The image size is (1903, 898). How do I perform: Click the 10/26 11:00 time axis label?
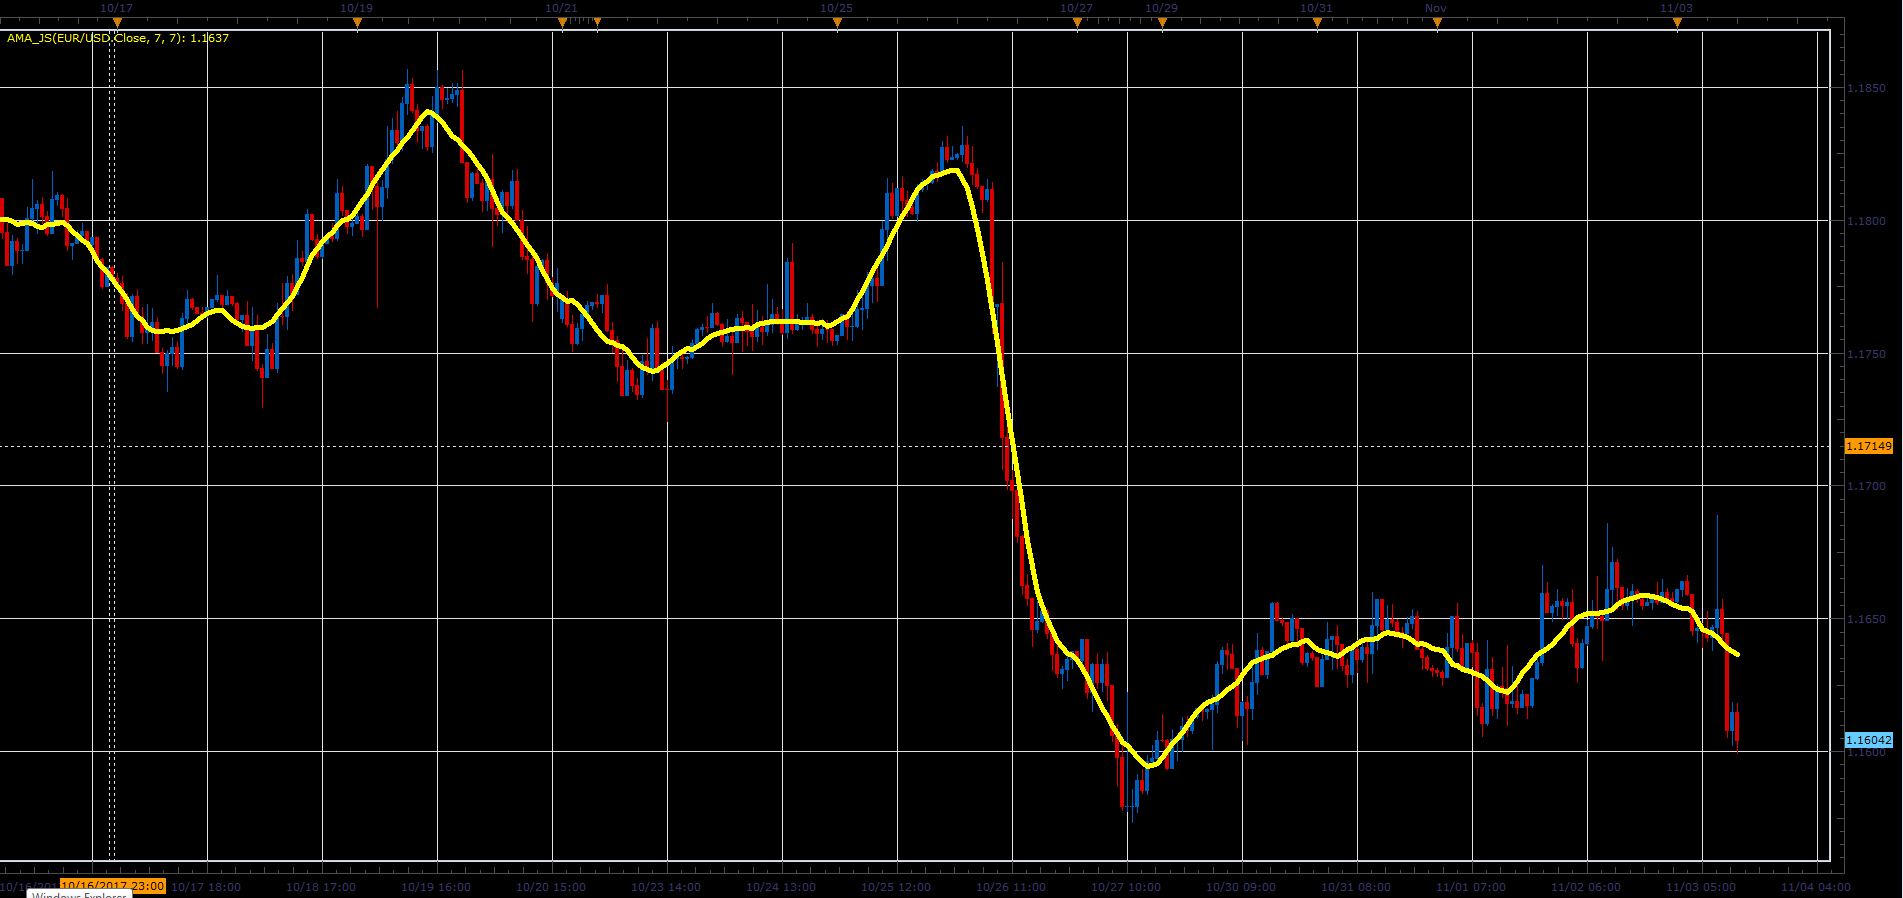click(x=1011, y=887)
